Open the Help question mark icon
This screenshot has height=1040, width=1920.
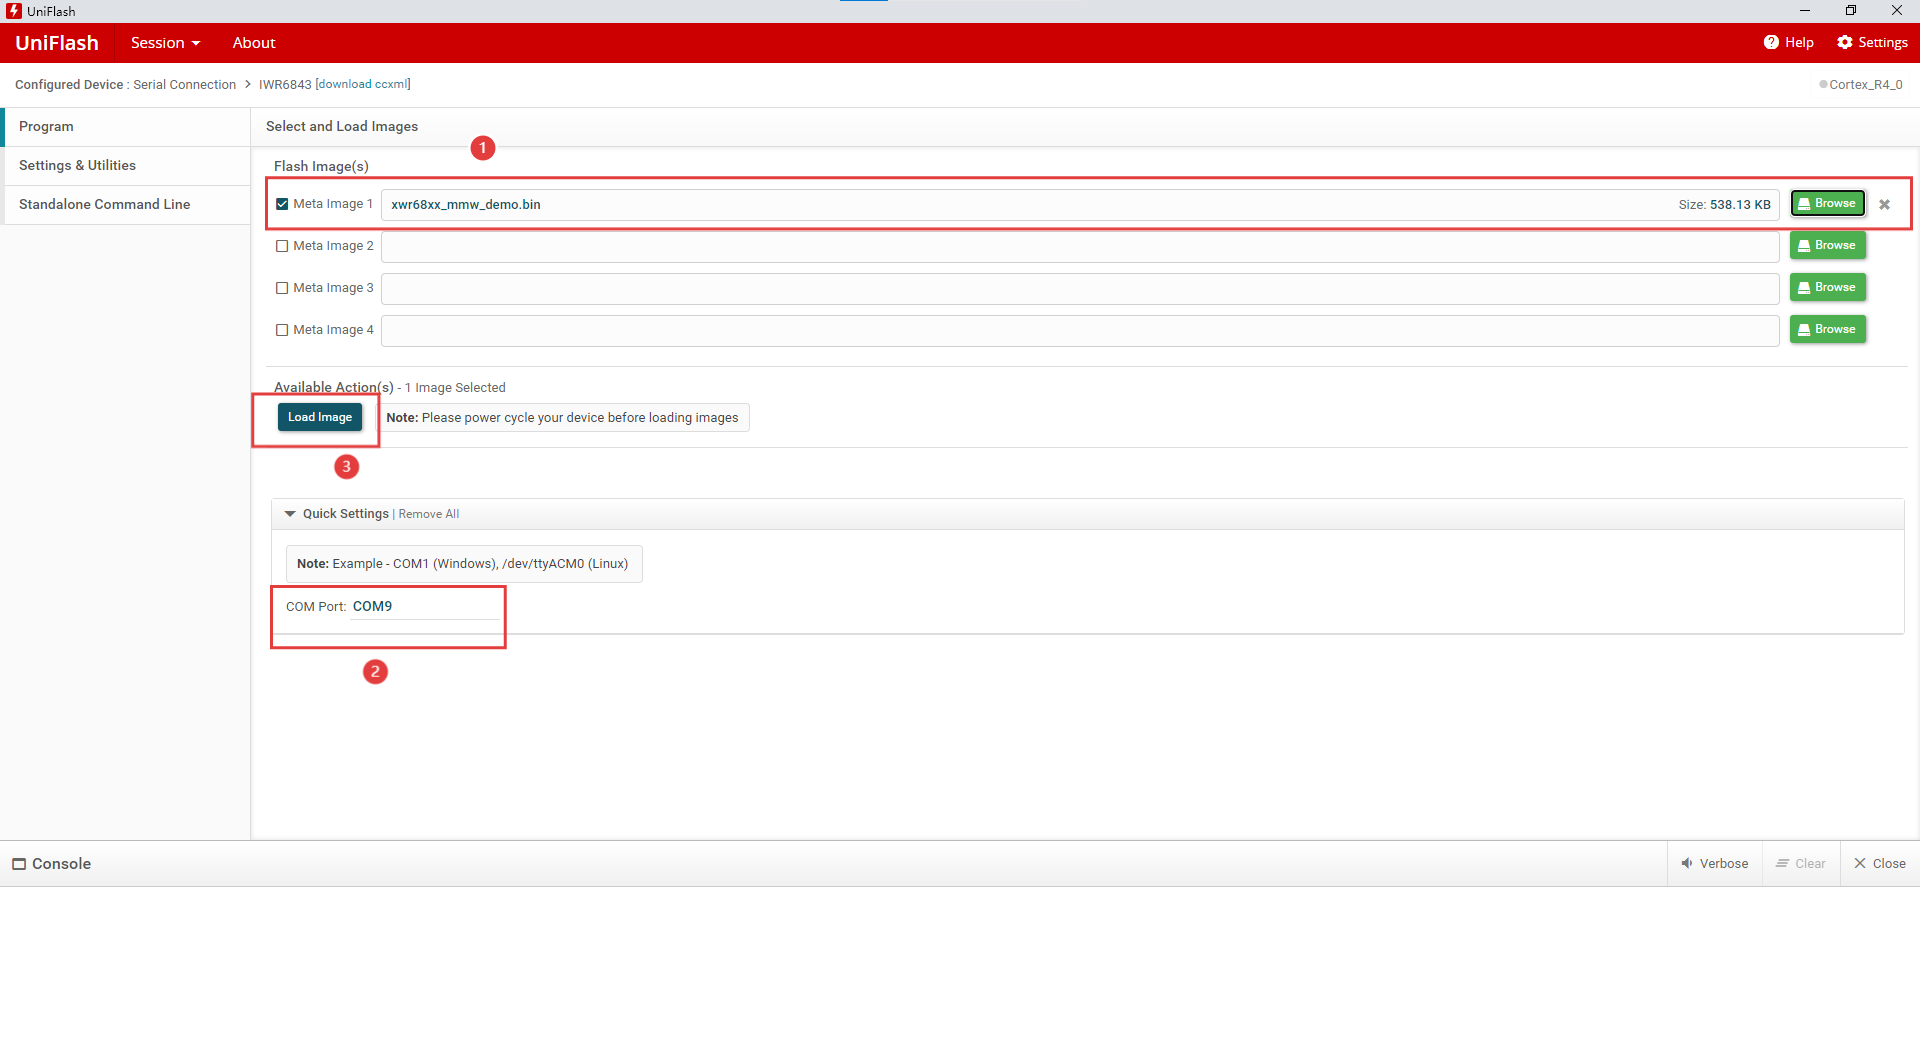click(1771, 42)
